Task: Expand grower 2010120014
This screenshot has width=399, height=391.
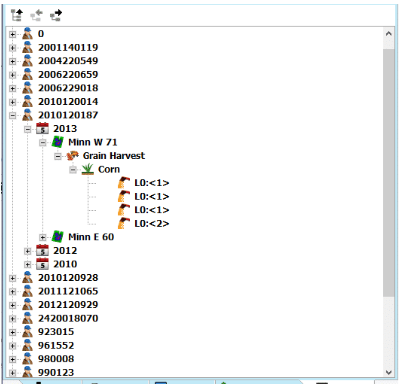Action: 12,102
